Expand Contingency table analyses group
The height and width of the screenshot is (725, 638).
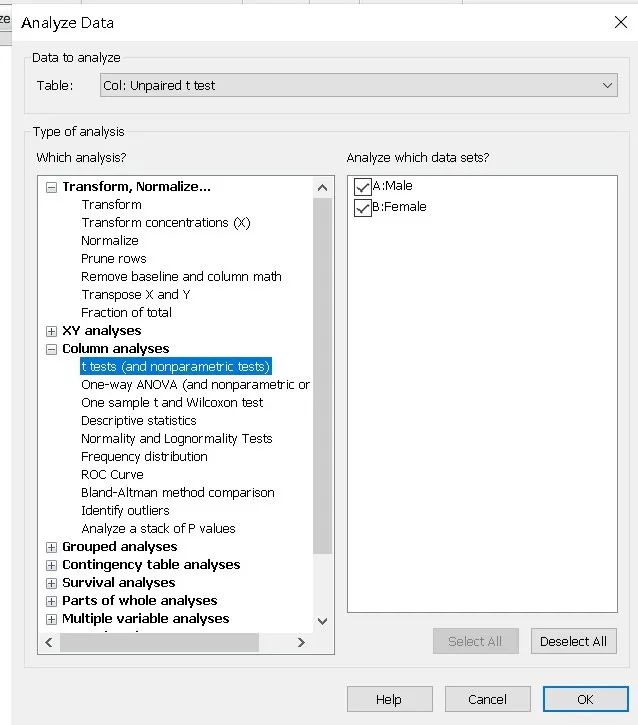click(51, 565)
